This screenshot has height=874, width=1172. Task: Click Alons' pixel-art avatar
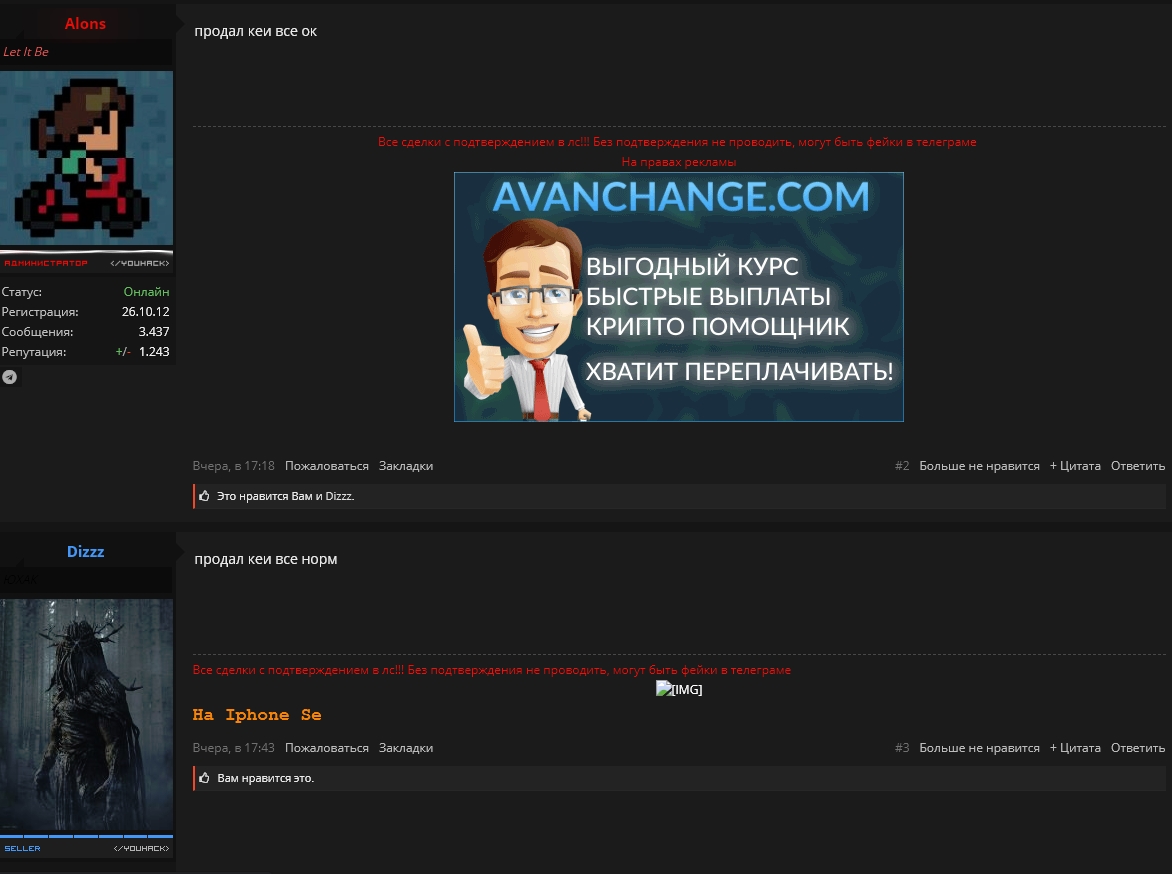pos(87,158)
